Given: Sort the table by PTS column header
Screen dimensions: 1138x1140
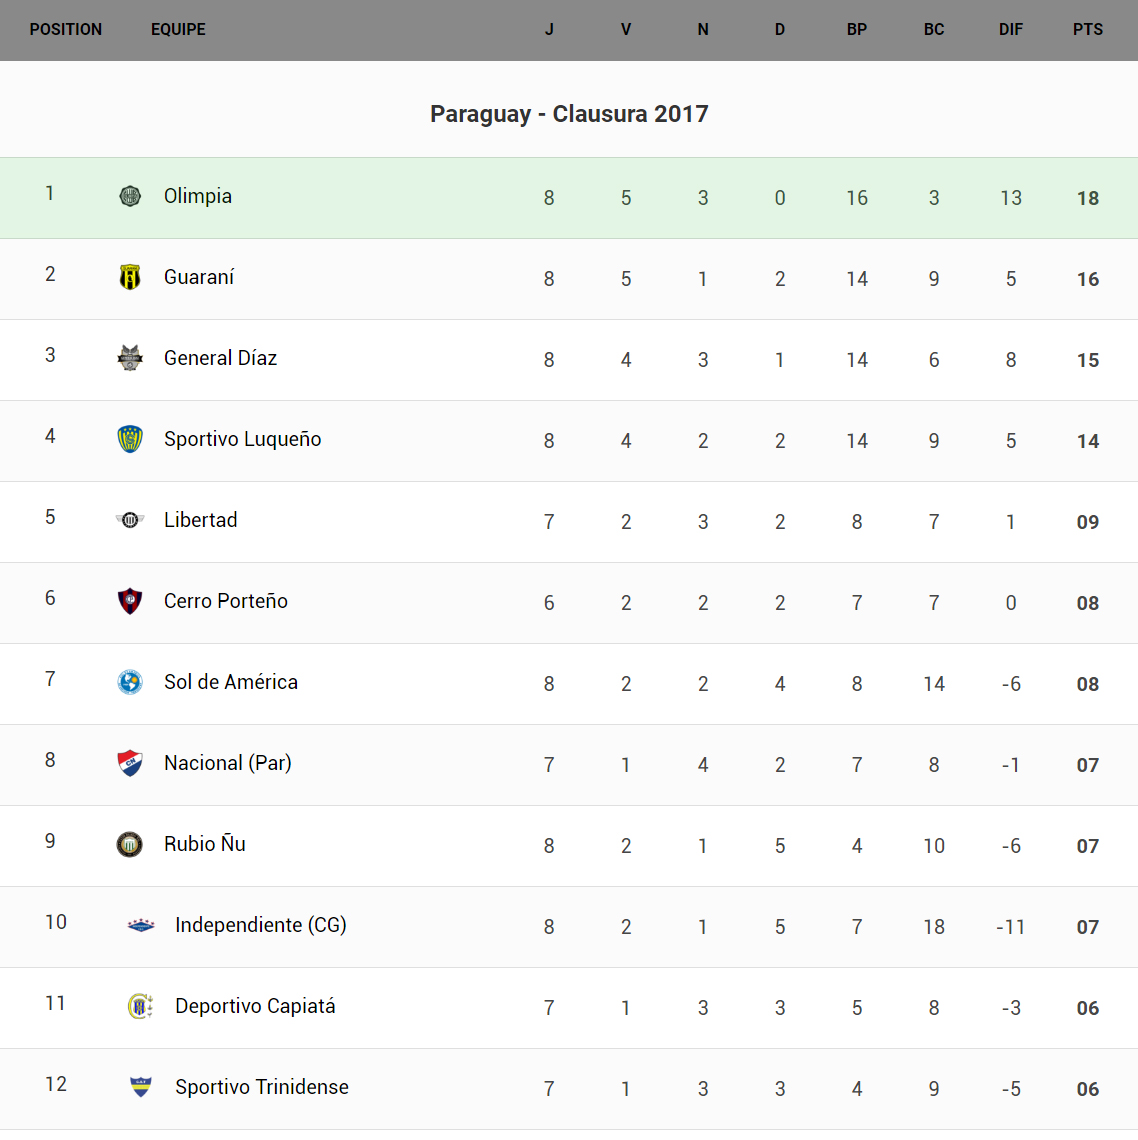Looking at the screenshot, I should click(x=1088, y=30).
